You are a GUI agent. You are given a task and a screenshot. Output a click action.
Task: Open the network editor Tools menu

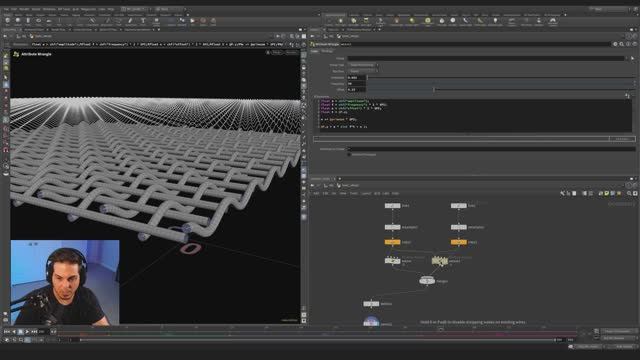tap(353, 193)
